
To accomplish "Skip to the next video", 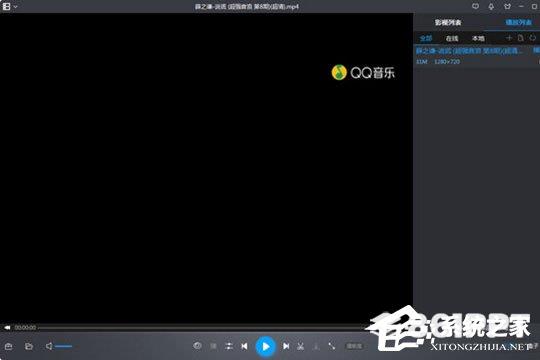I will [286, 346].
